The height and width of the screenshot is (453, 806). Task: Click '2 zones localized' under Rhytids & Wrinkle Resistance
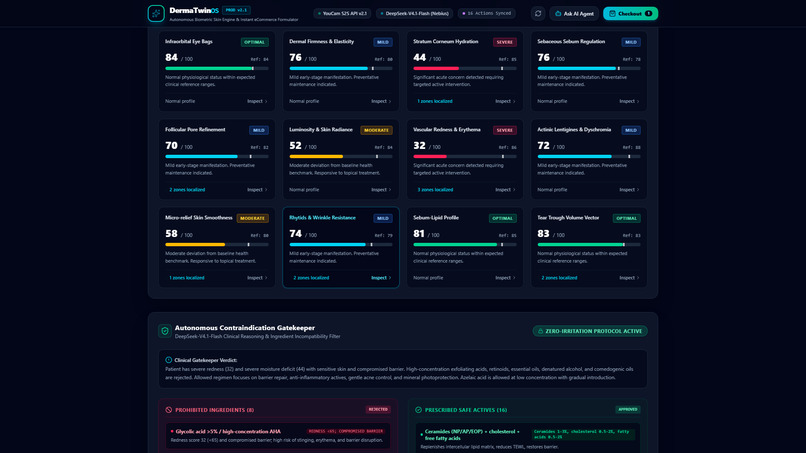coord(311,278)
